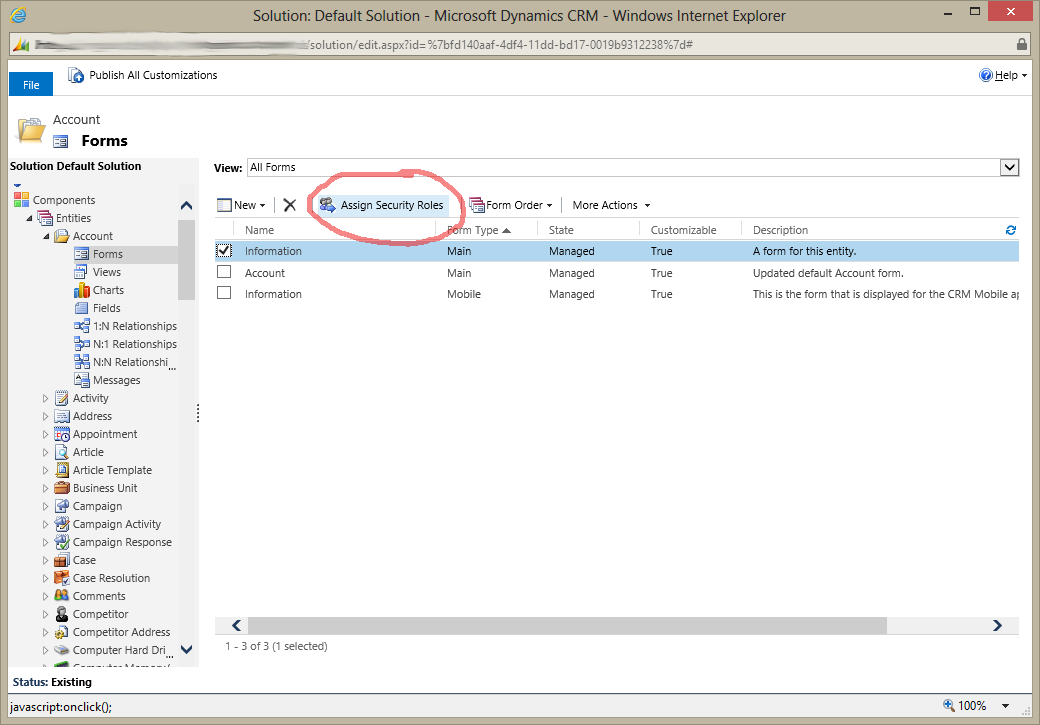Expand the Competitor Address tree node
Screen dimensions: 1040x725
point(45,632)
